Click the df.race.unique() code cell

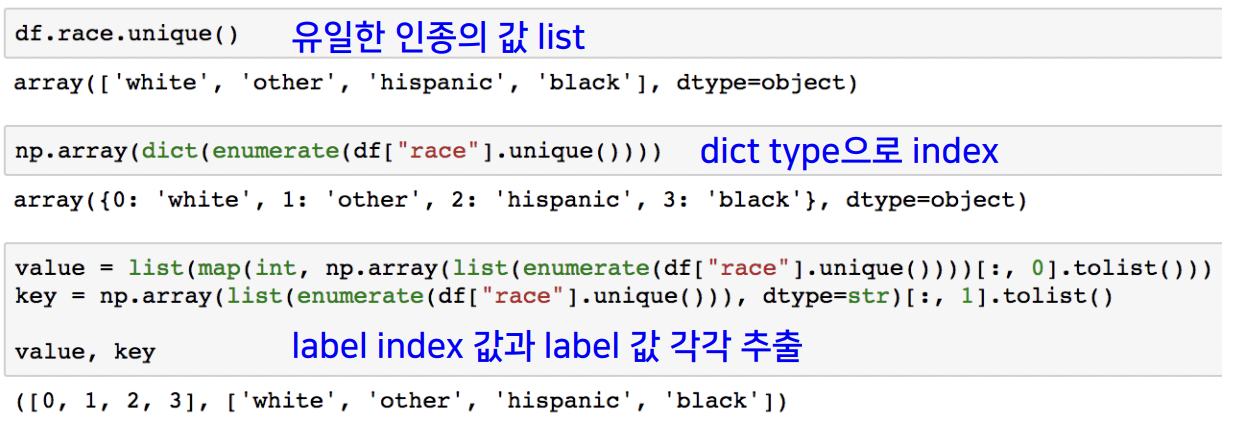tap(612, 36)
